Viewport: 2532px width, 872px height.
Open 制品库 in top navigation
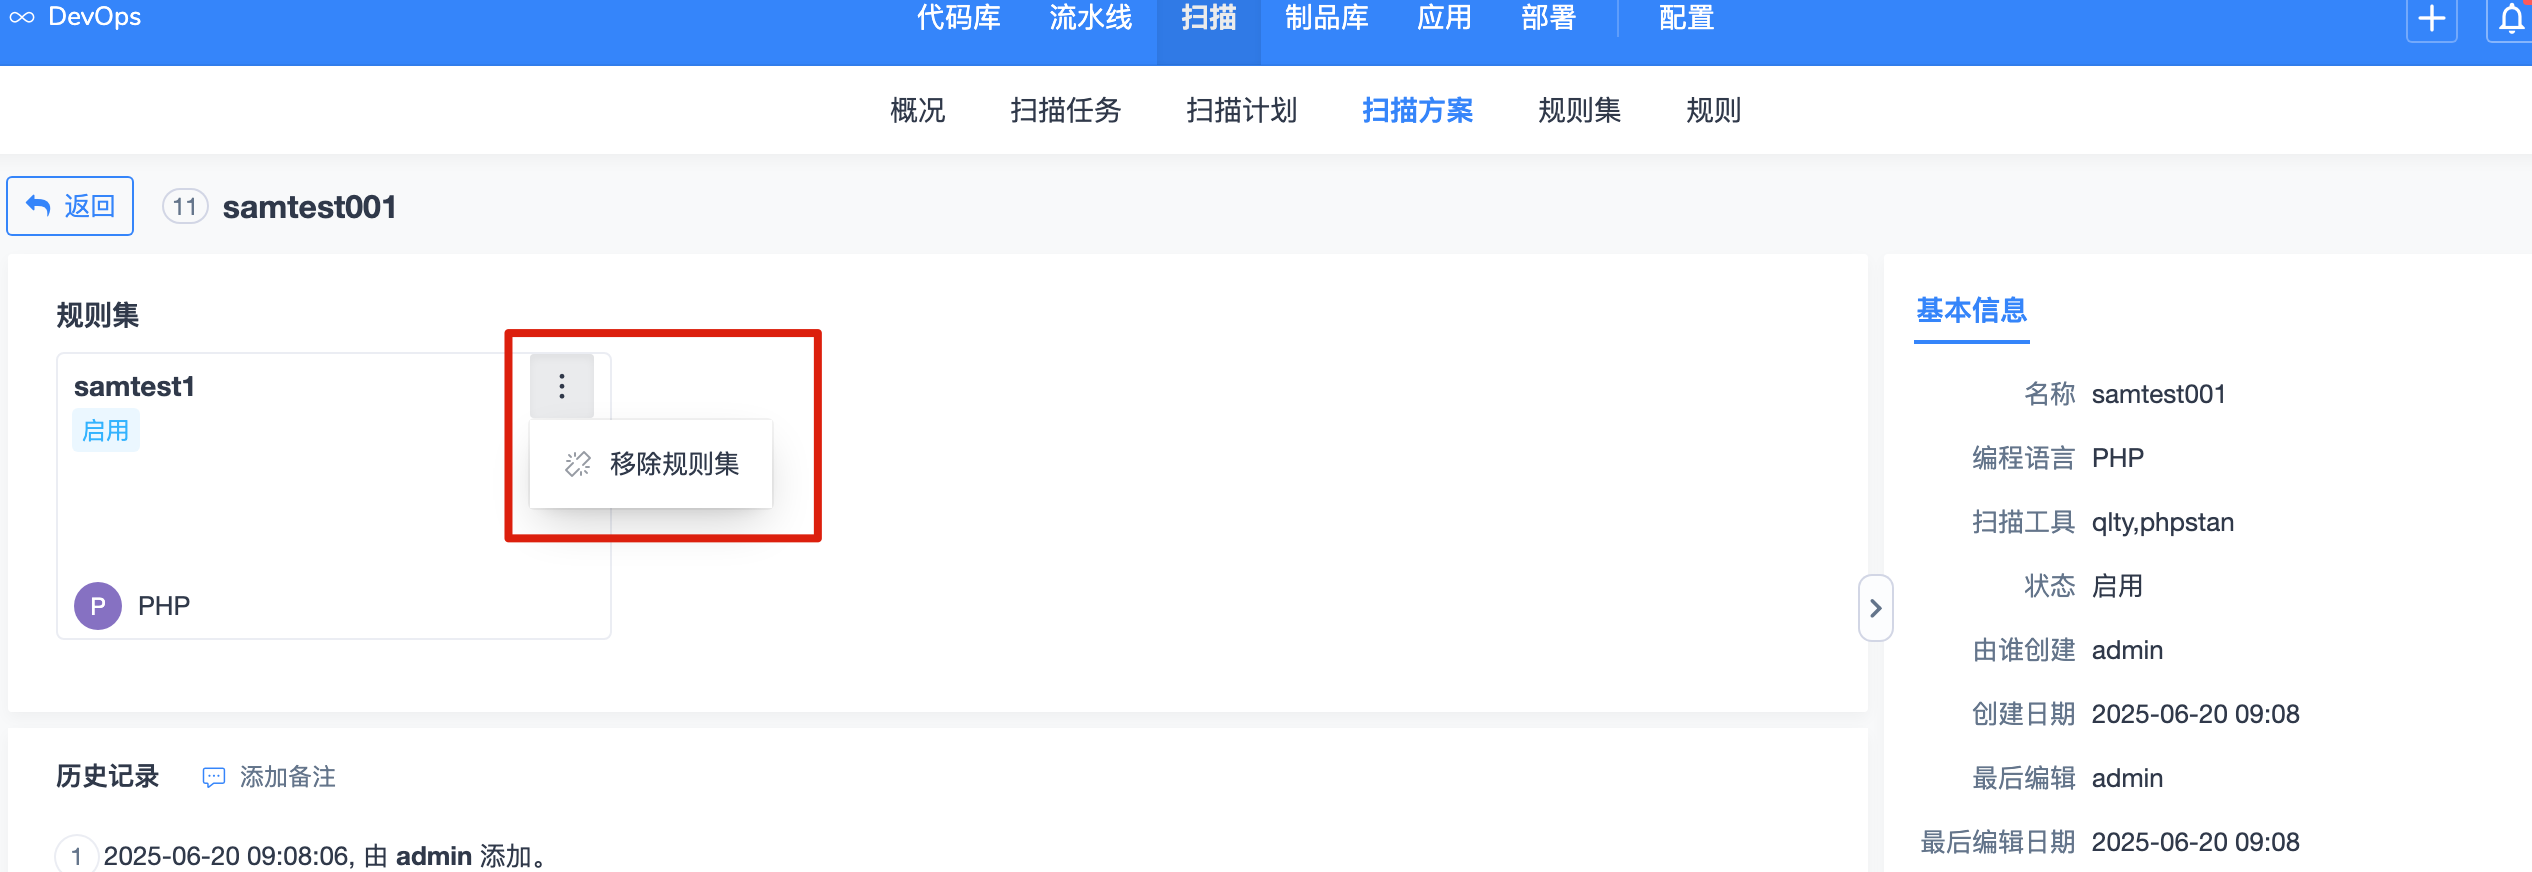pos(1326,18)
